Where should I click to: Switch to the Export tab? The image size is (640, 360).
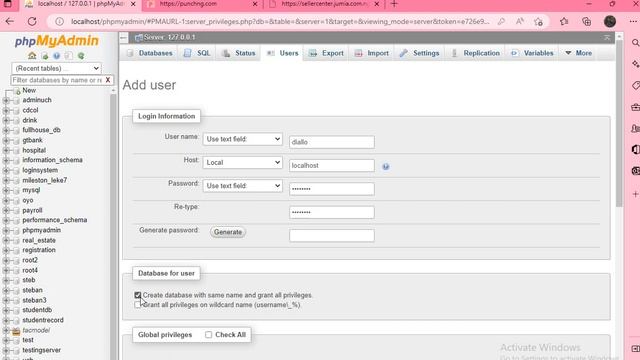click(x=327, y=53)
